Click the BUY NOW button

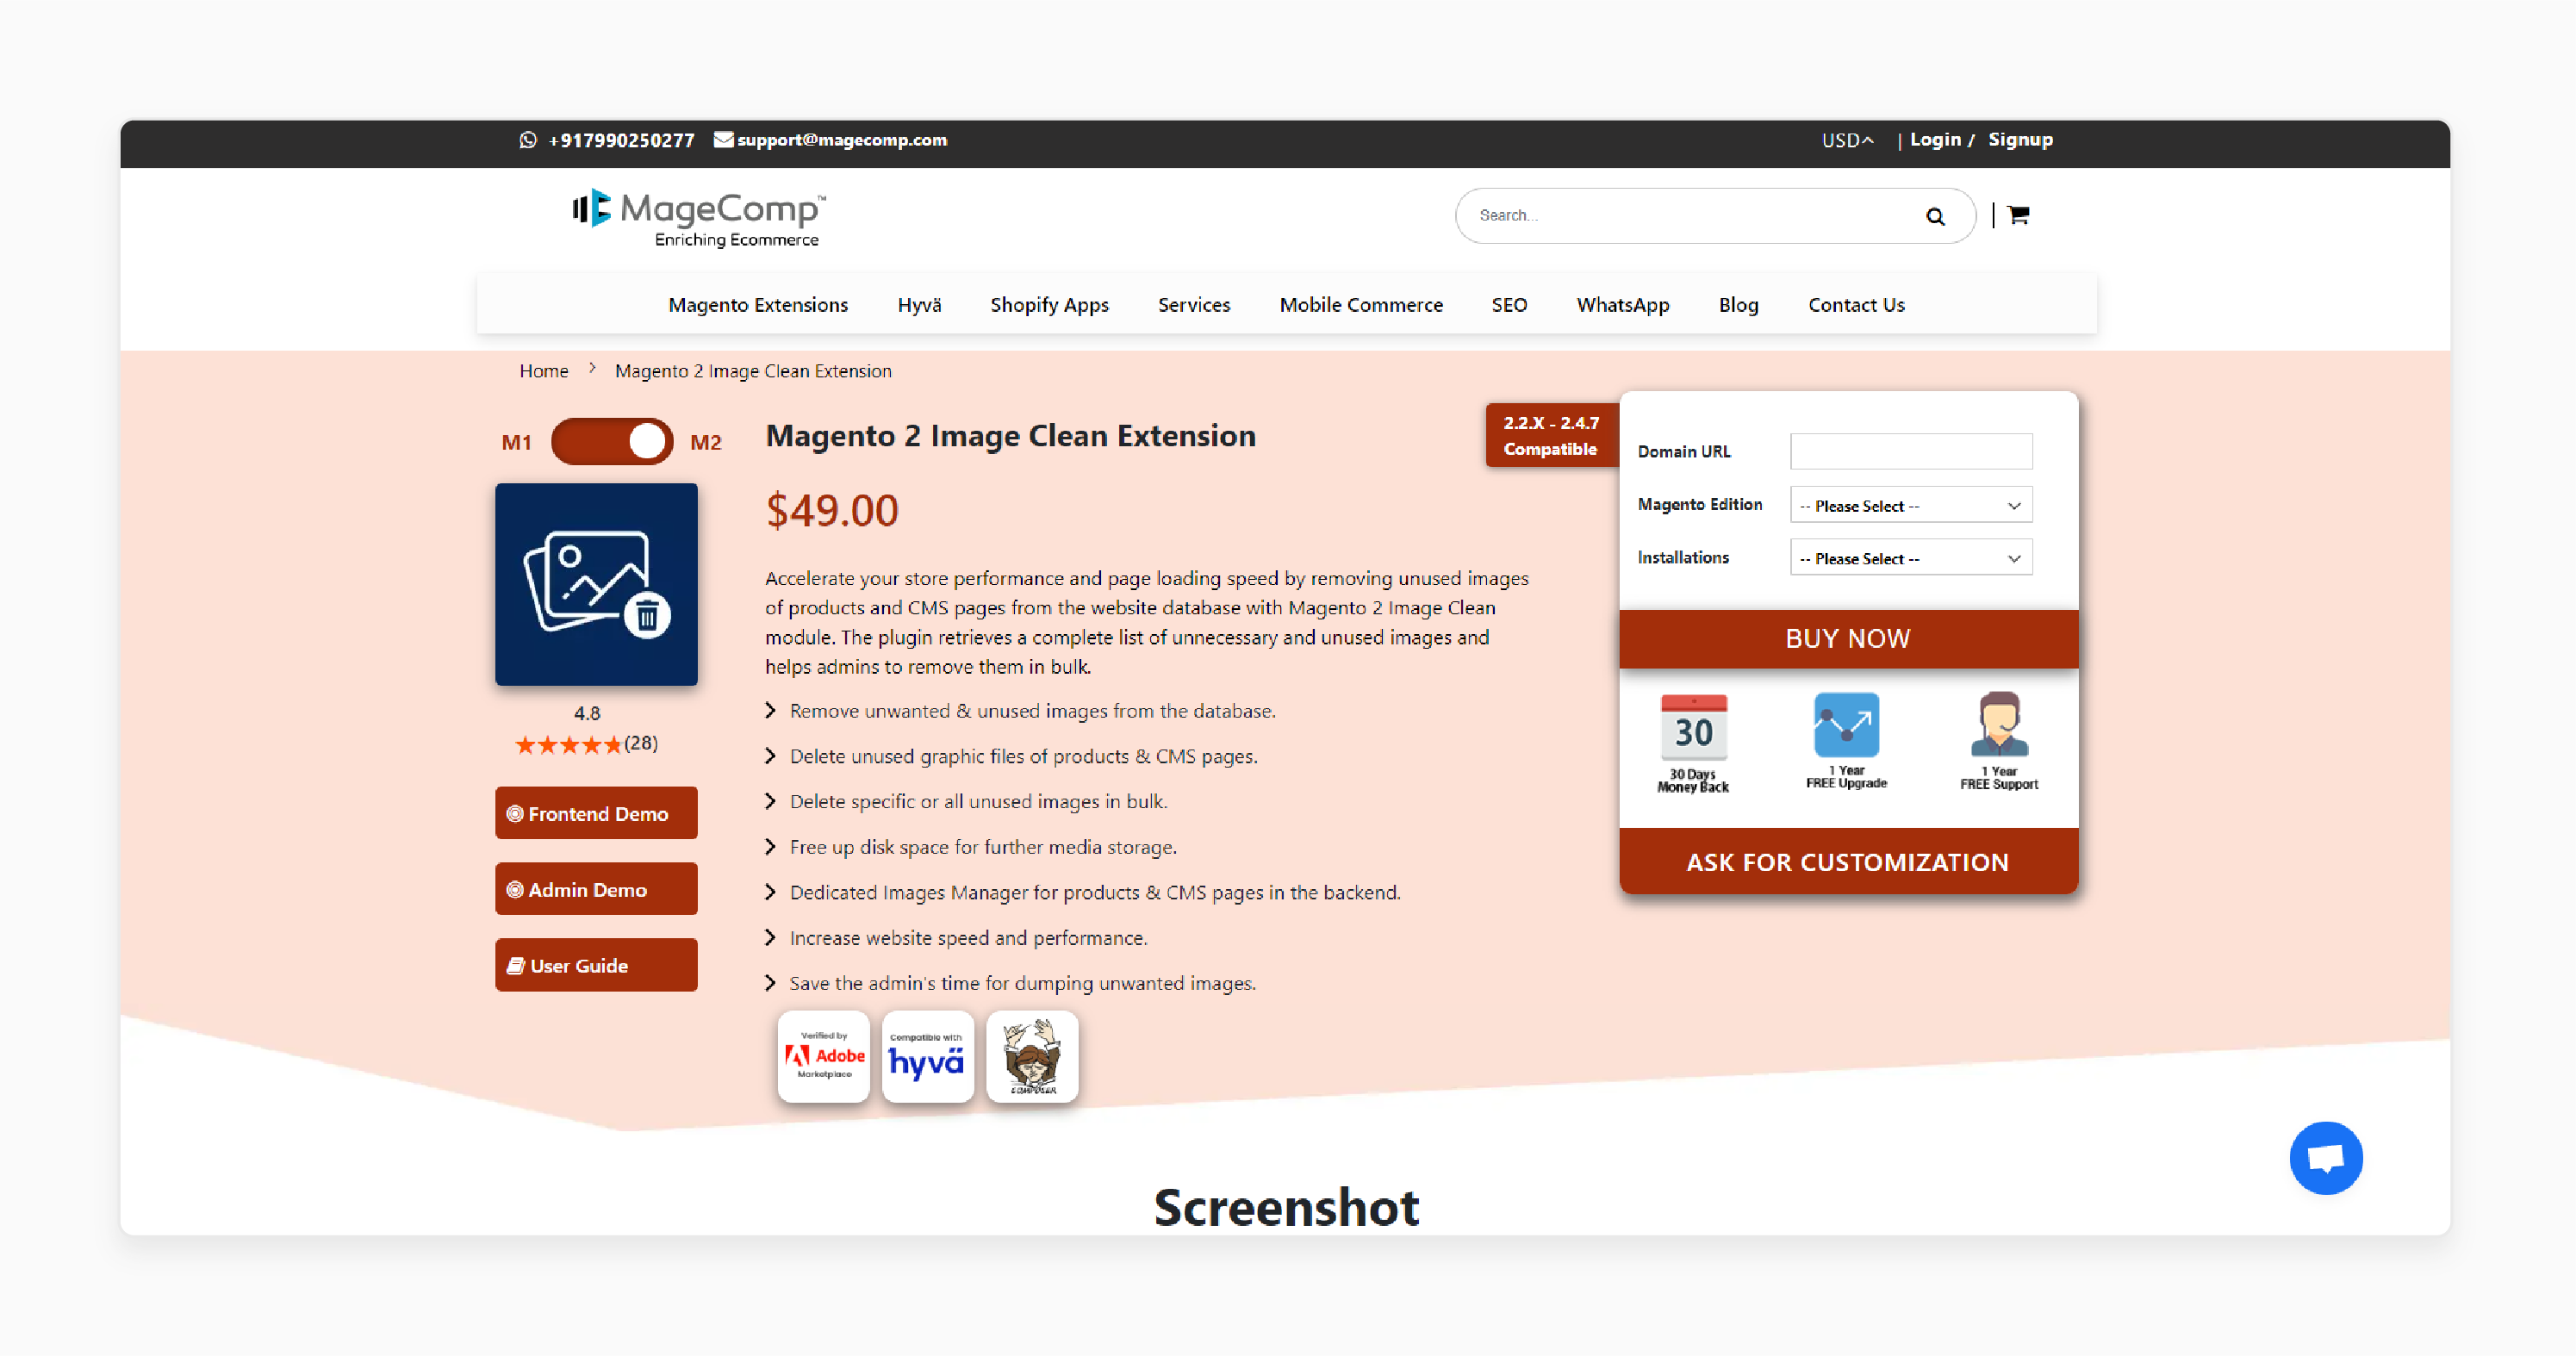(1848, 638)
